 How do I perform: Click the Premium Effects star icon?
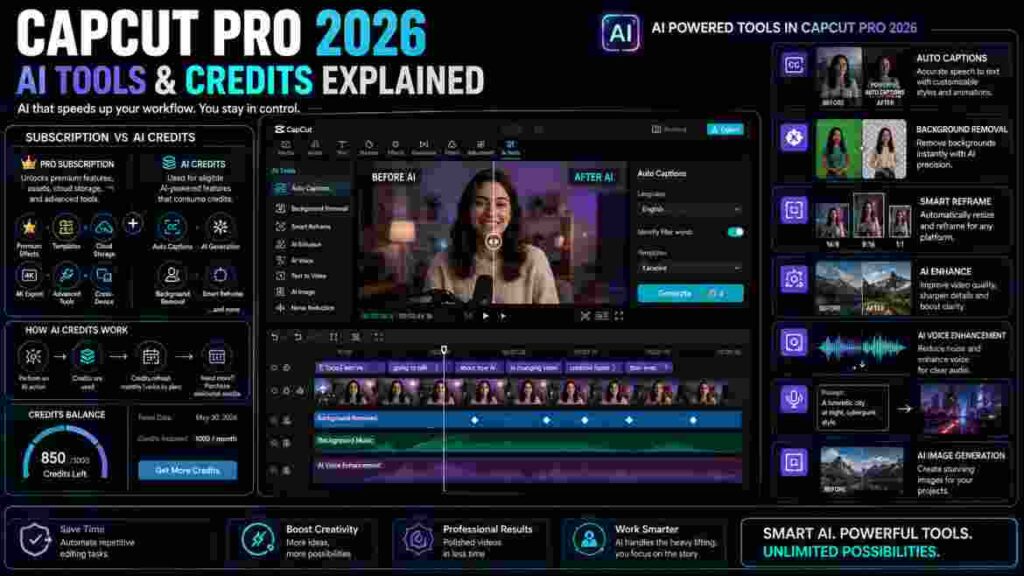[29, 227]
